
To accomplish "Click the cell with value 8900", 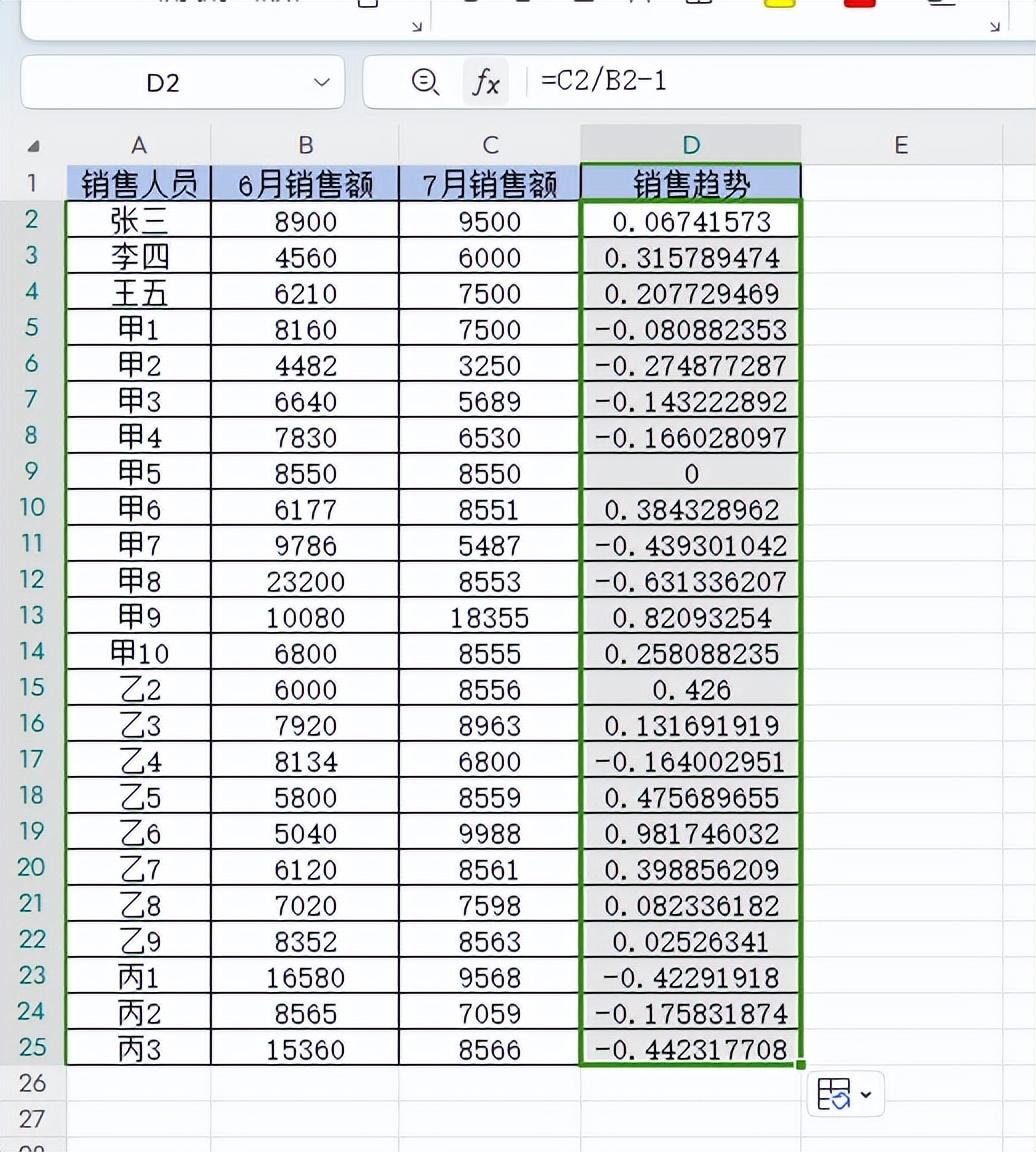I will [305, 220].
